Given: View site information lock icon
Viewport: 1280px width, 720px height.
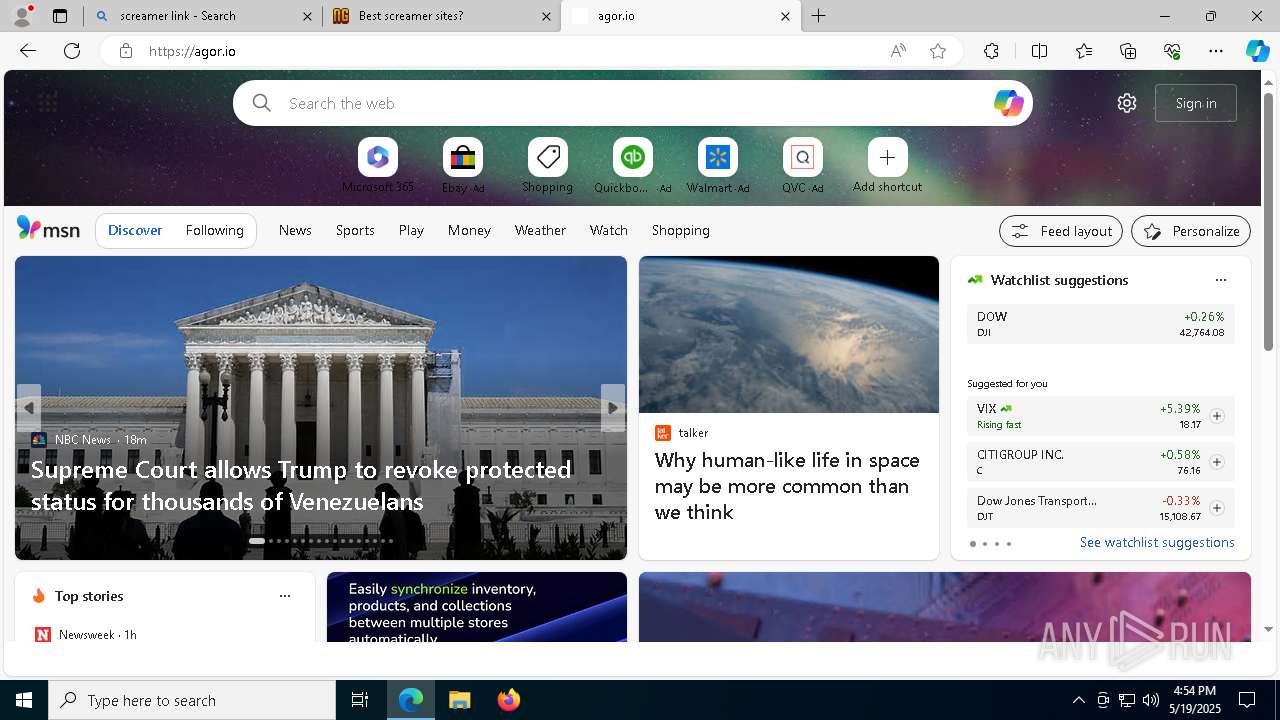Looking at the screenshot, I should point(125,51).
